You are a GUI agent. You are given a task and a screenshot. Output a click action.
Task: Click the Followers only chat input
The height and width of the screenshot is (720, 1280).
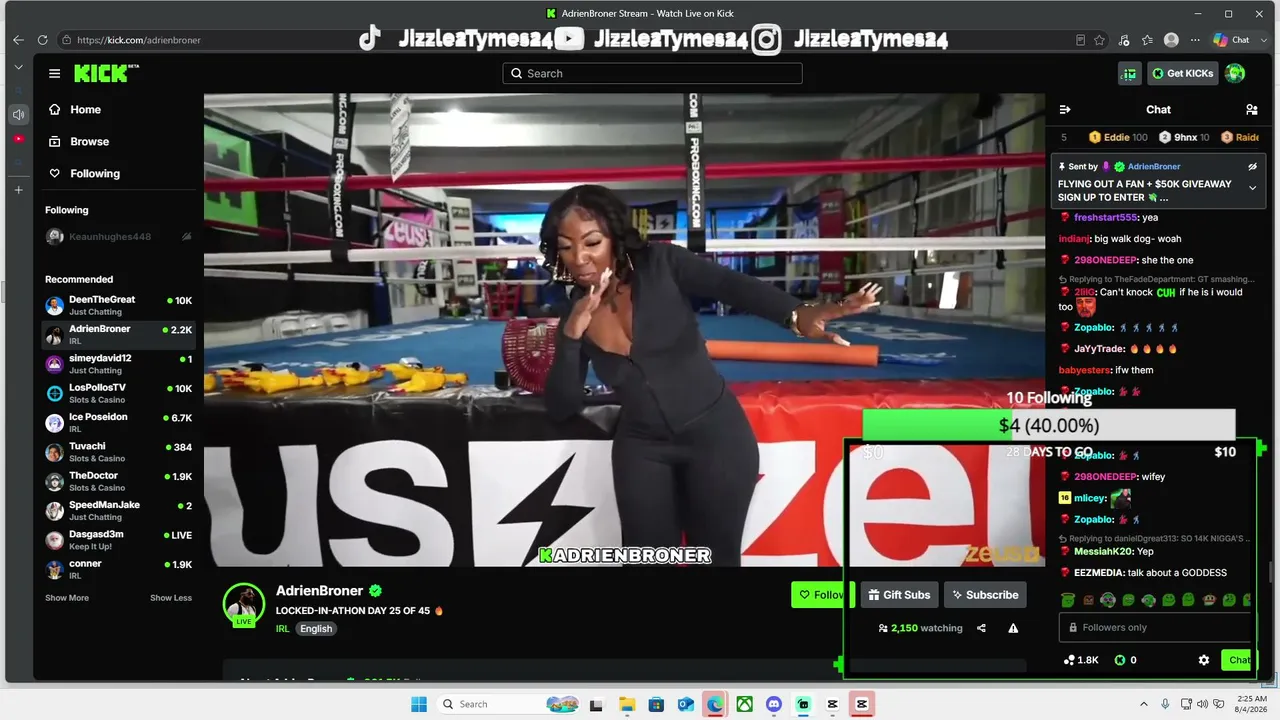coord(1156,627)
